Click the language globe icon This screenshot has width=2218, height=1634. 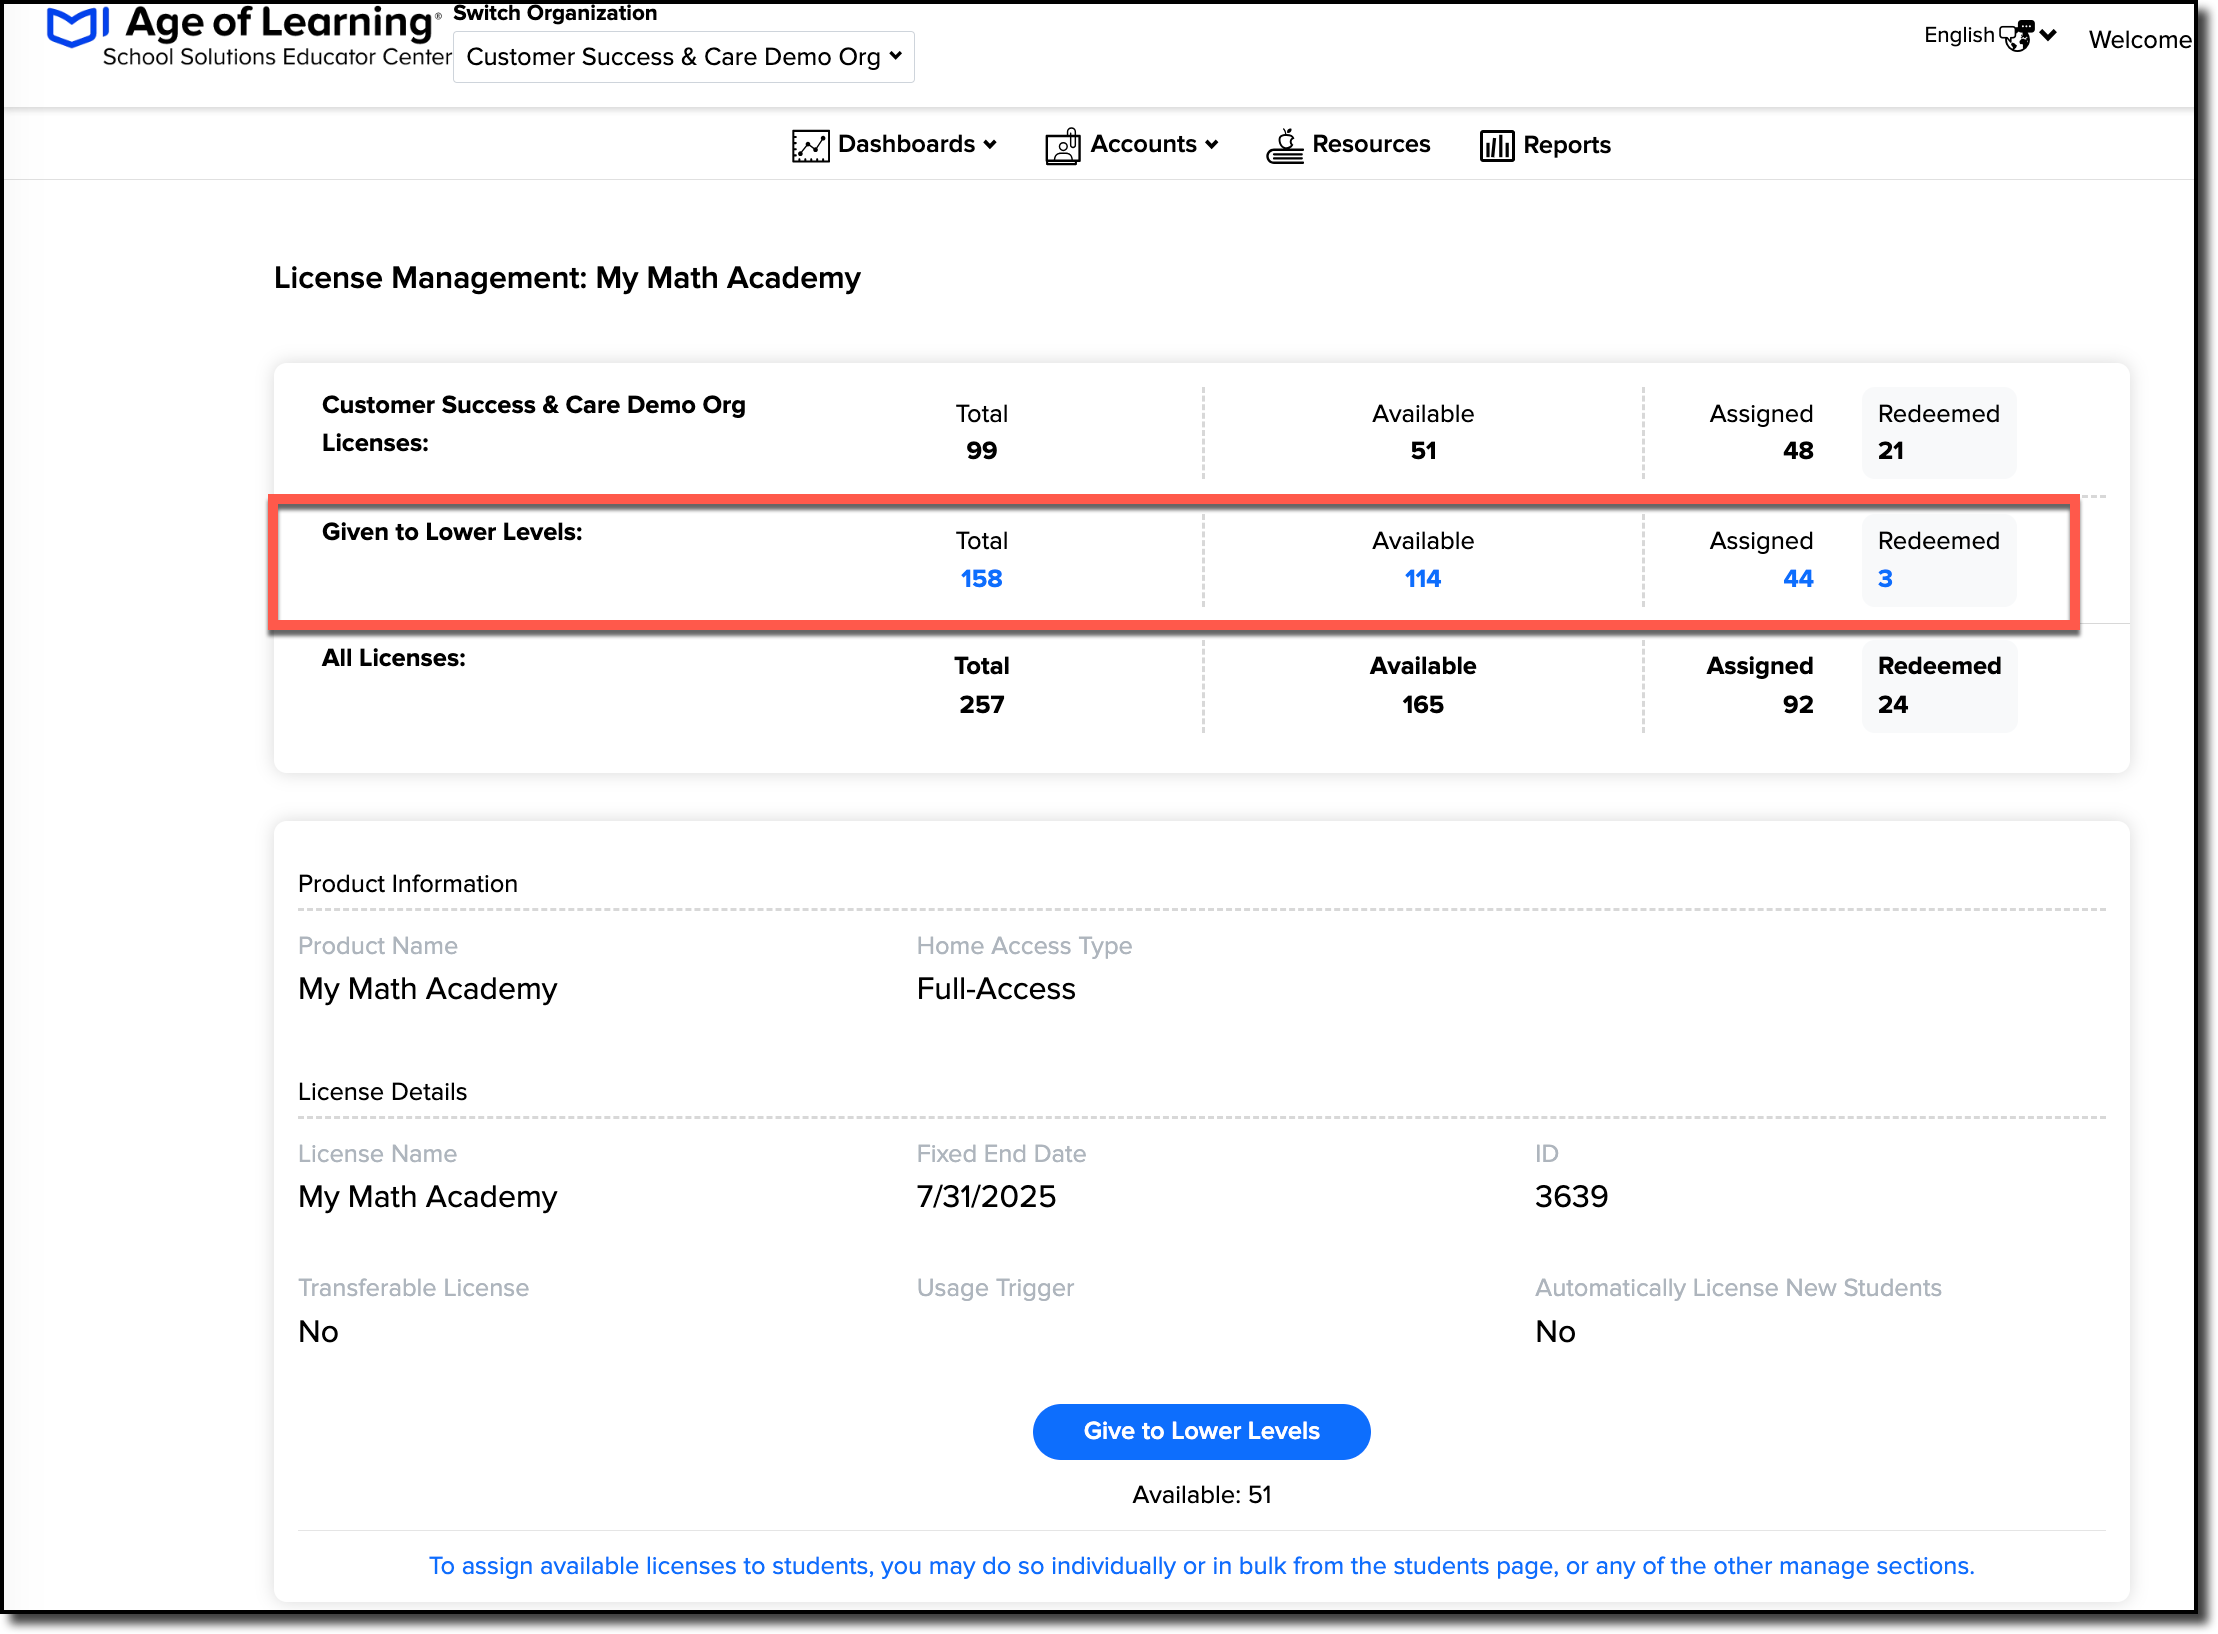click(x=2016, y=36)
